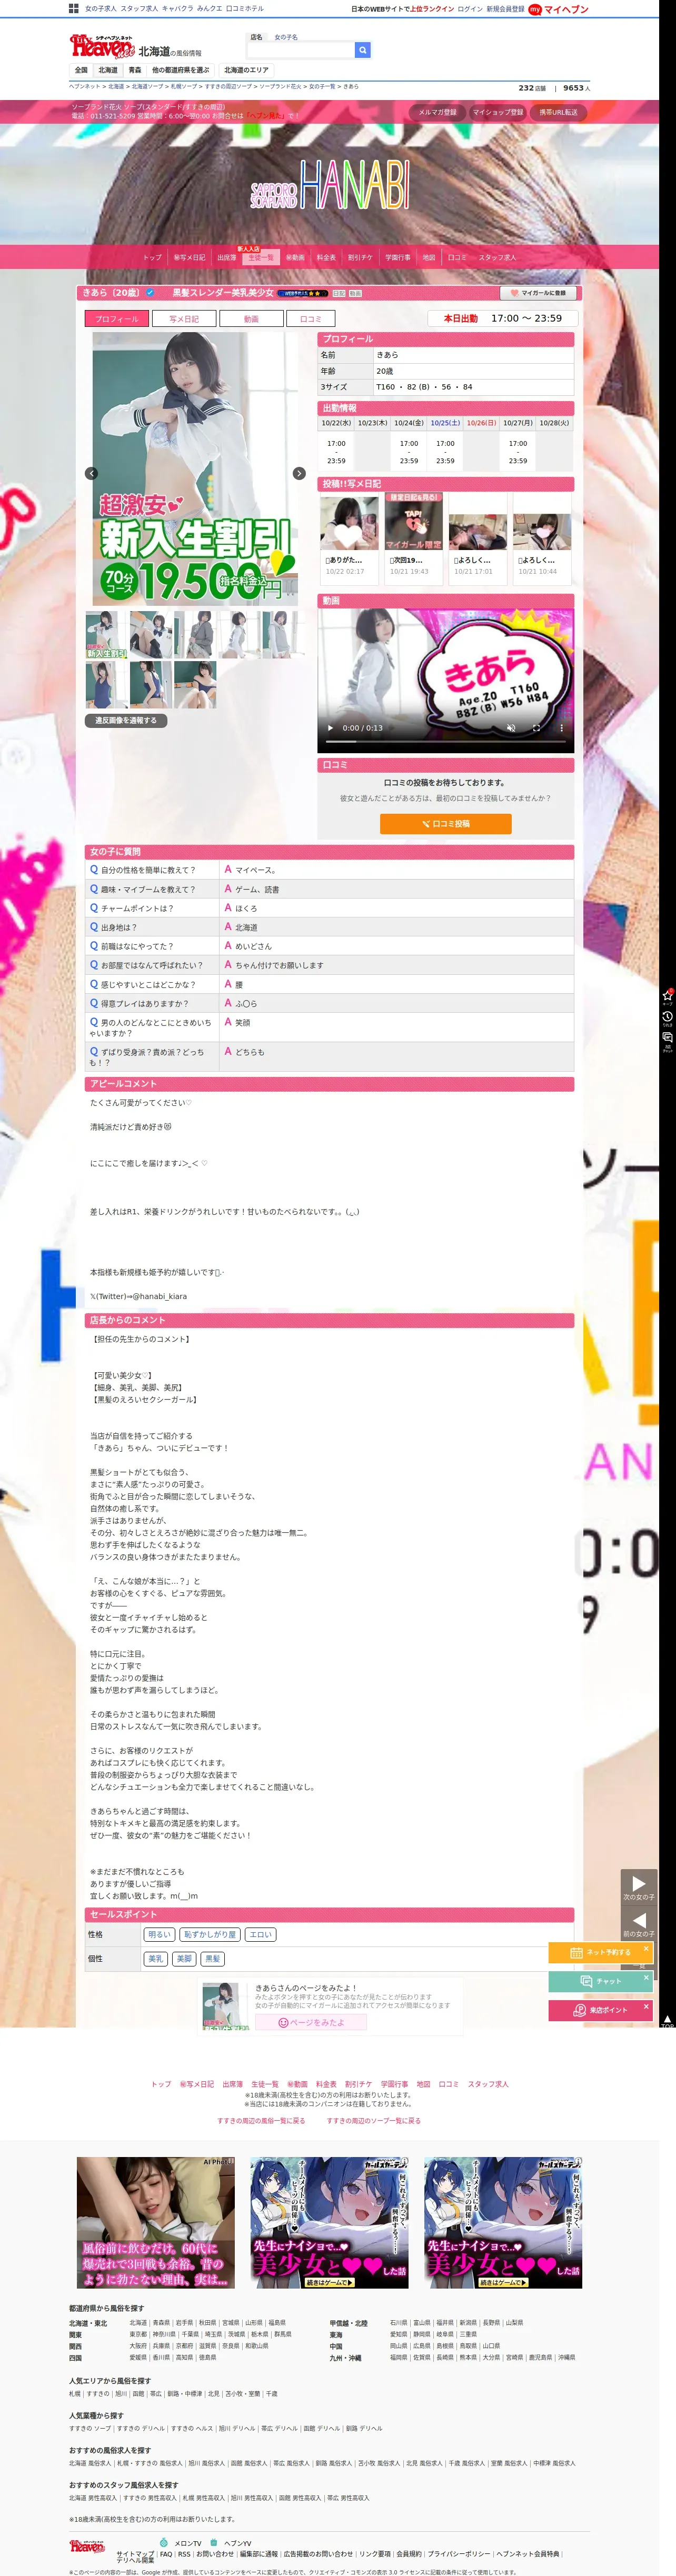Viewport: 676px width, 2576px height.
Task: Click the 新規会員登録 link in header
Action: (505, 9)
